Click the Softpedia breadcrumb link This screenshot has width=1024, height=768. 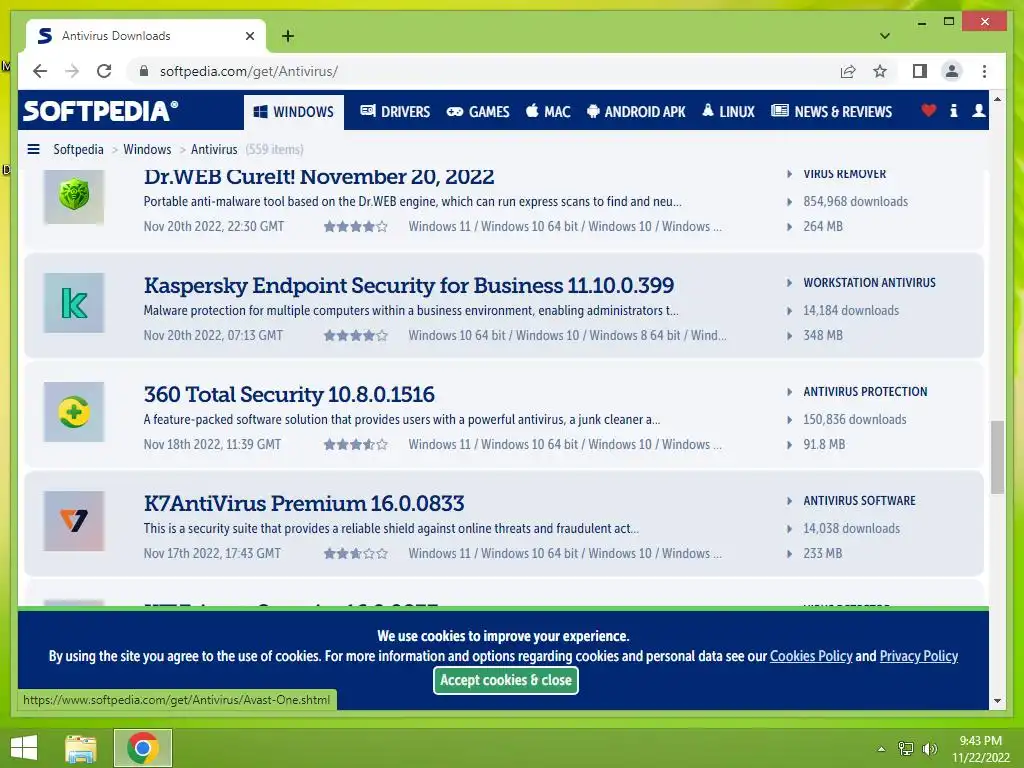pos(78,149)
